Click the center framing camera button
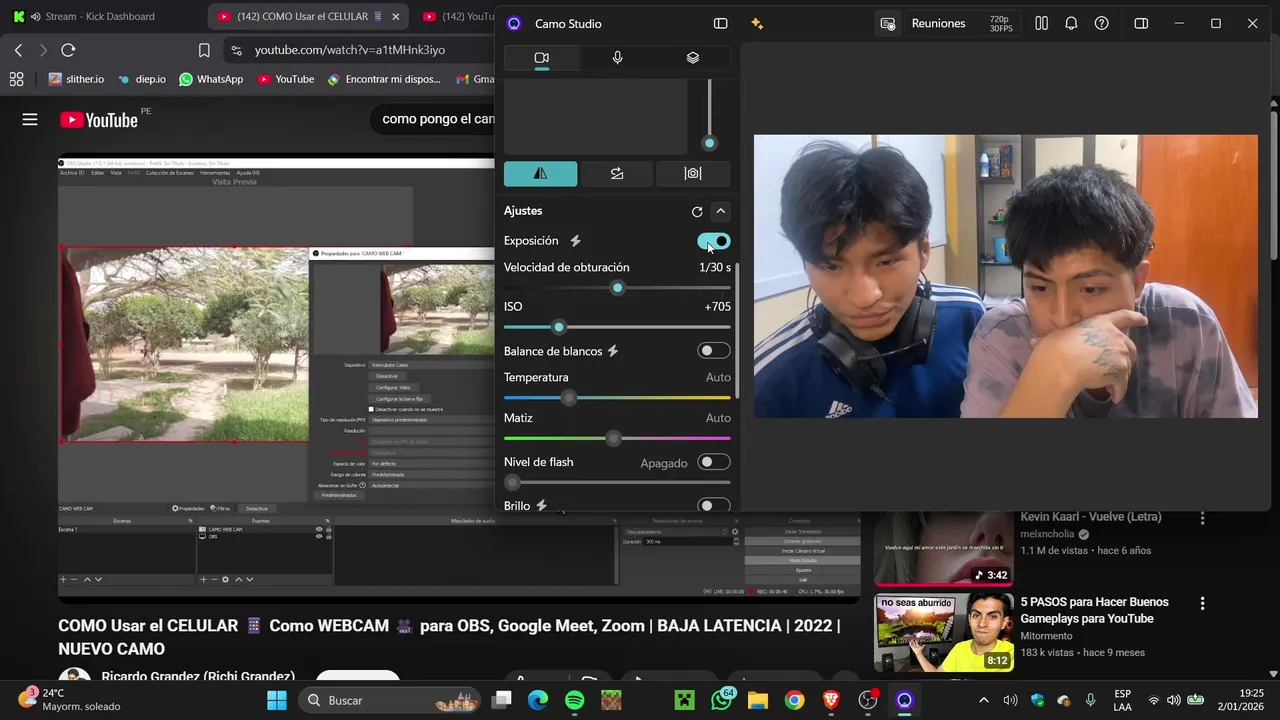The height and width of the screenshot is (720, 1280). [693, 174]
